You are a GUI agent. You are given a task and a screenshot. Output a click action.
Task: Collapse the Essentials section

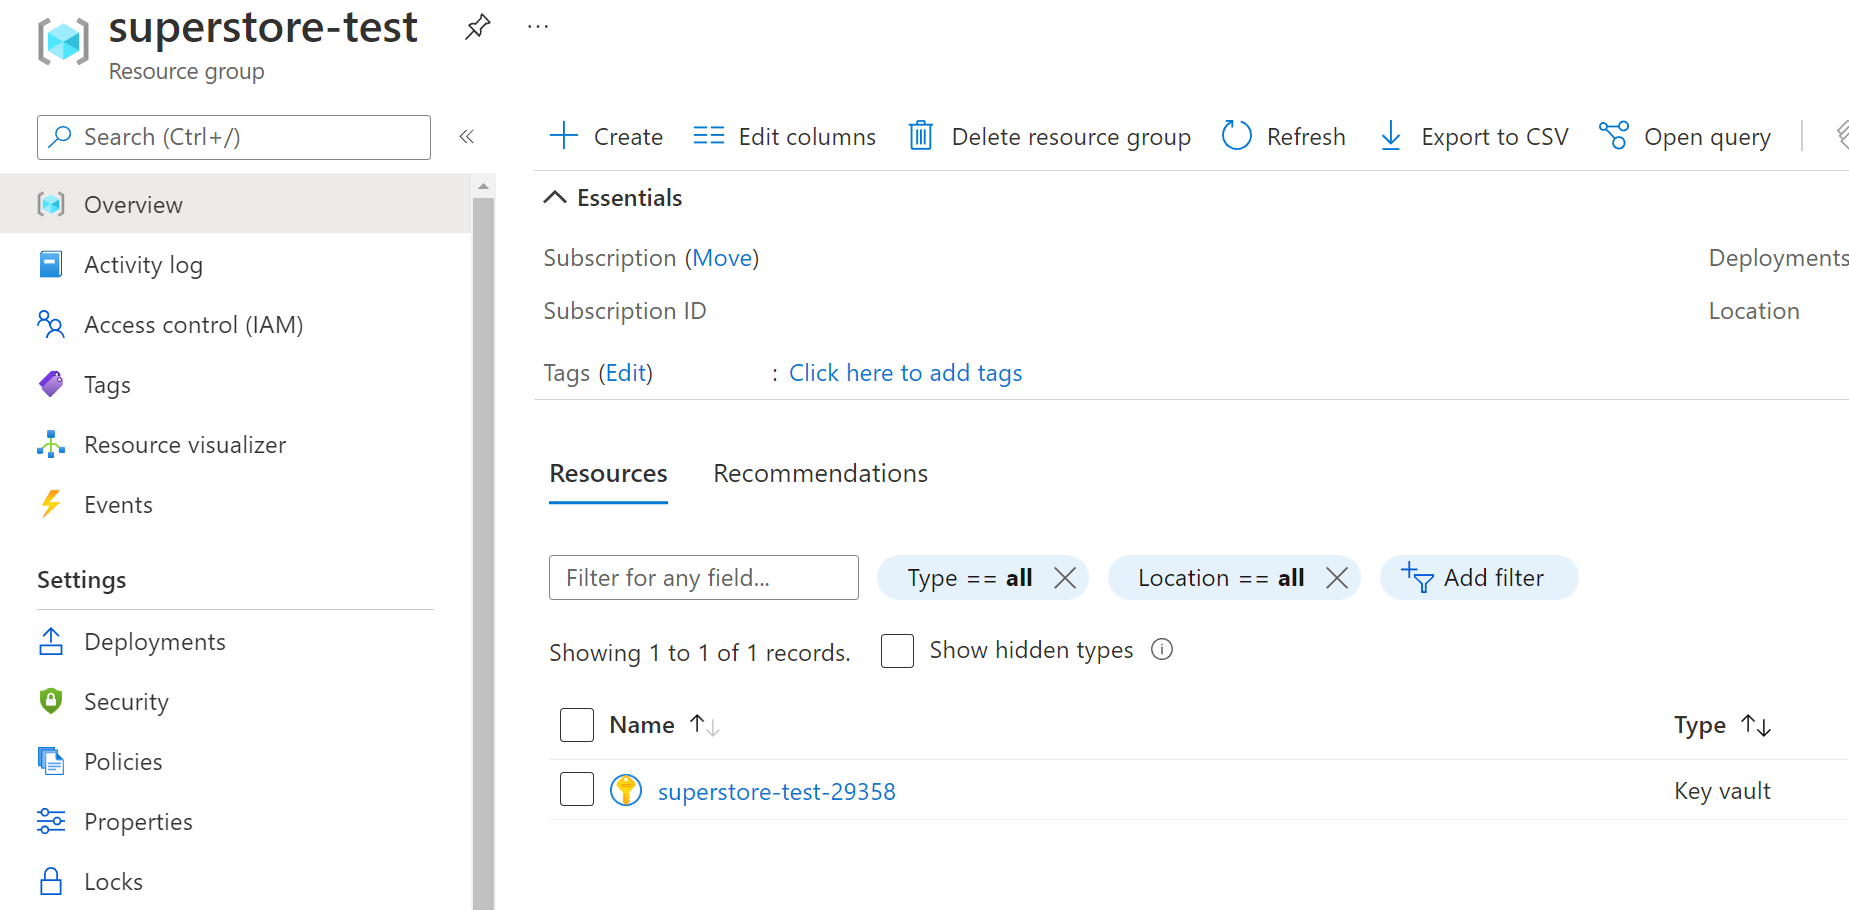point(555,198)
